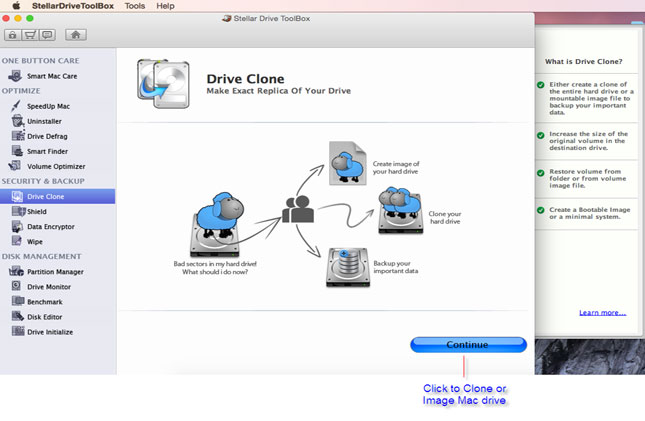Click the Disk Editor icon
The image size is (645, 421).
tap(18, 316)
